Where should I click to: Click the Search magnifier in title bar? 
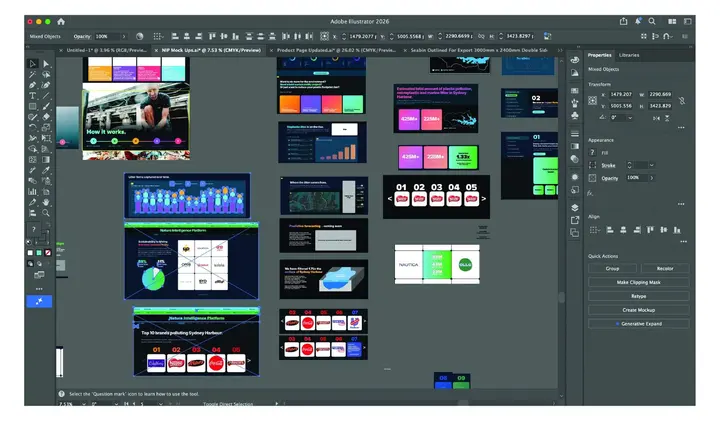pyautogui.click(x=652, y=21)
